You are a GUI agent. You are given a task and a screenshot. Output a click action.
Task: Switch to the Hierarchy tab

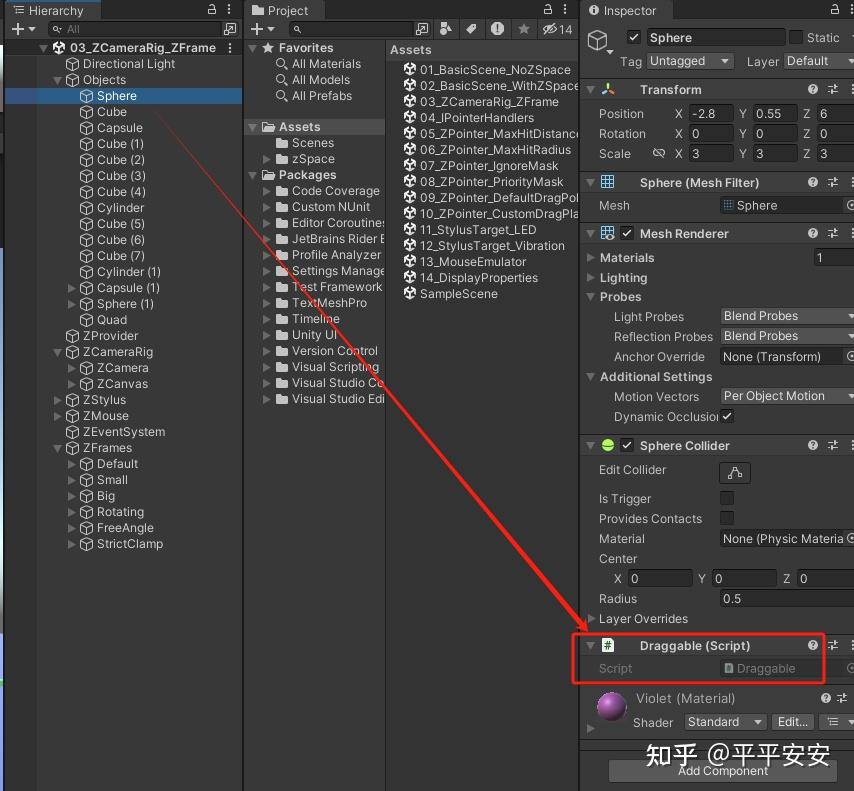click(x=52, y=10)
